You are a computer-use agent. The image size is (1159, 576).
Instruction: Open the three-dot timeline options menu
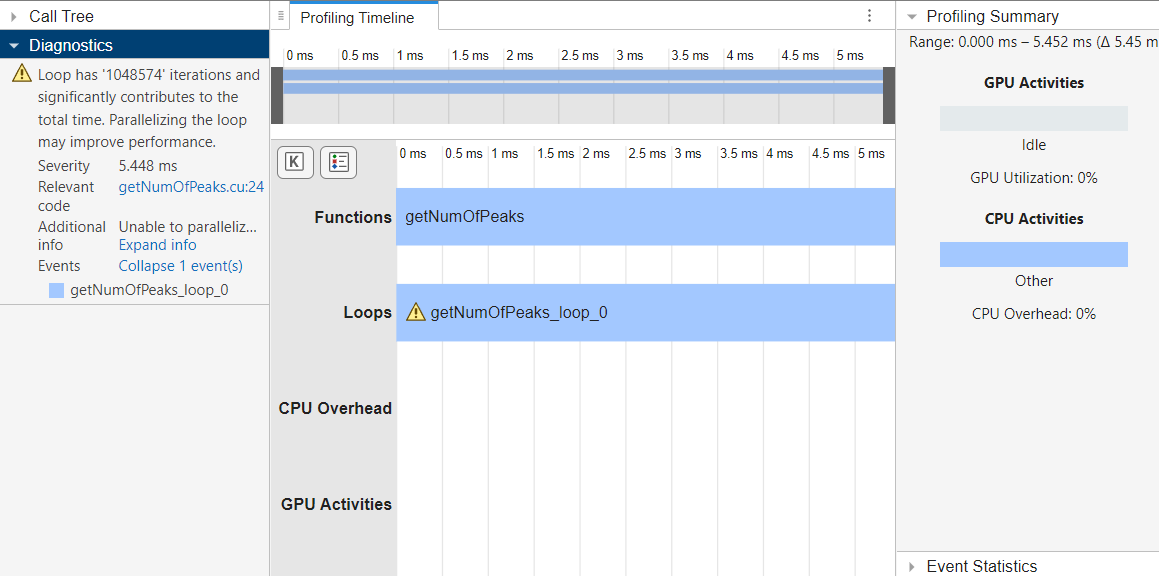(x=869, y=16)
